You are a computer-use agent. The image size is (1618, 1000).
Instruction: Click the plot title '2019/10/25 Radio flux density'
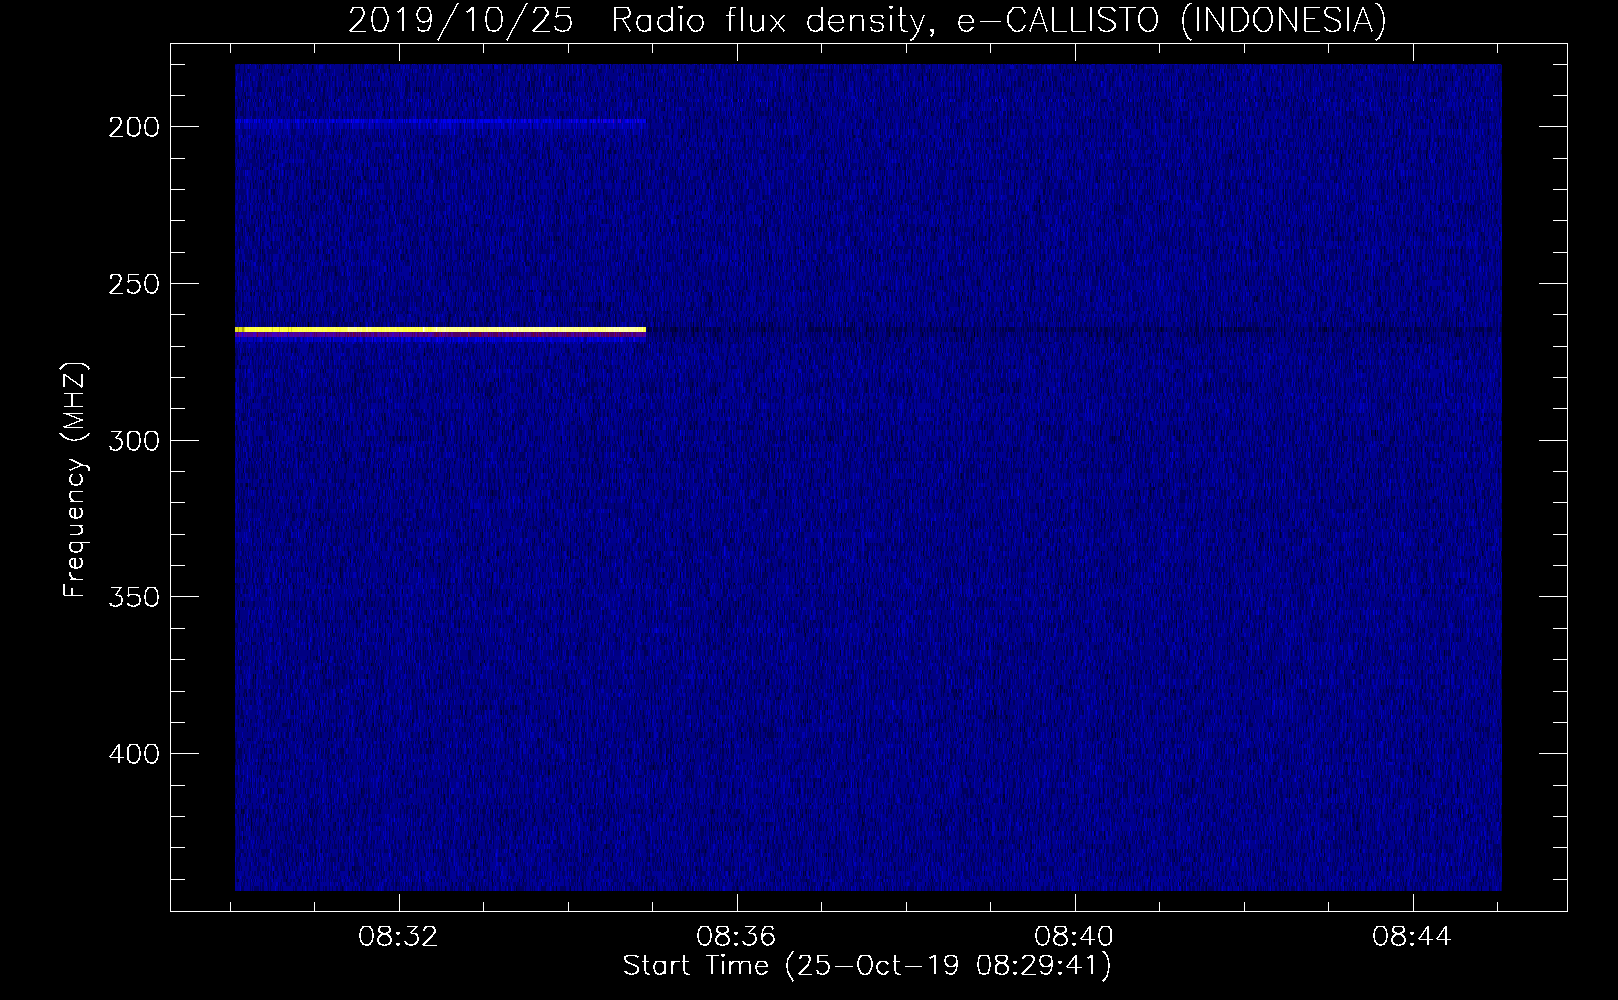[642, 20]
